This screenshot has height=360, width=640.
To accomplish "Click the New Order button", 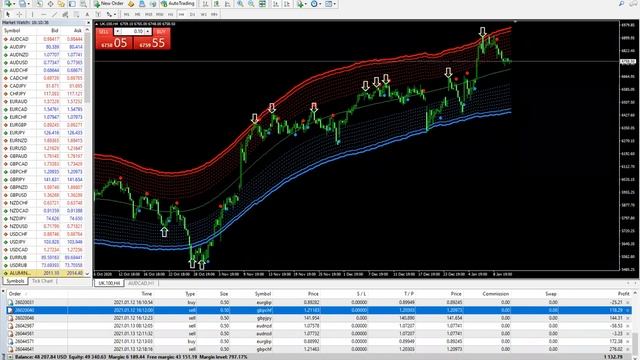I will [109, 4].
